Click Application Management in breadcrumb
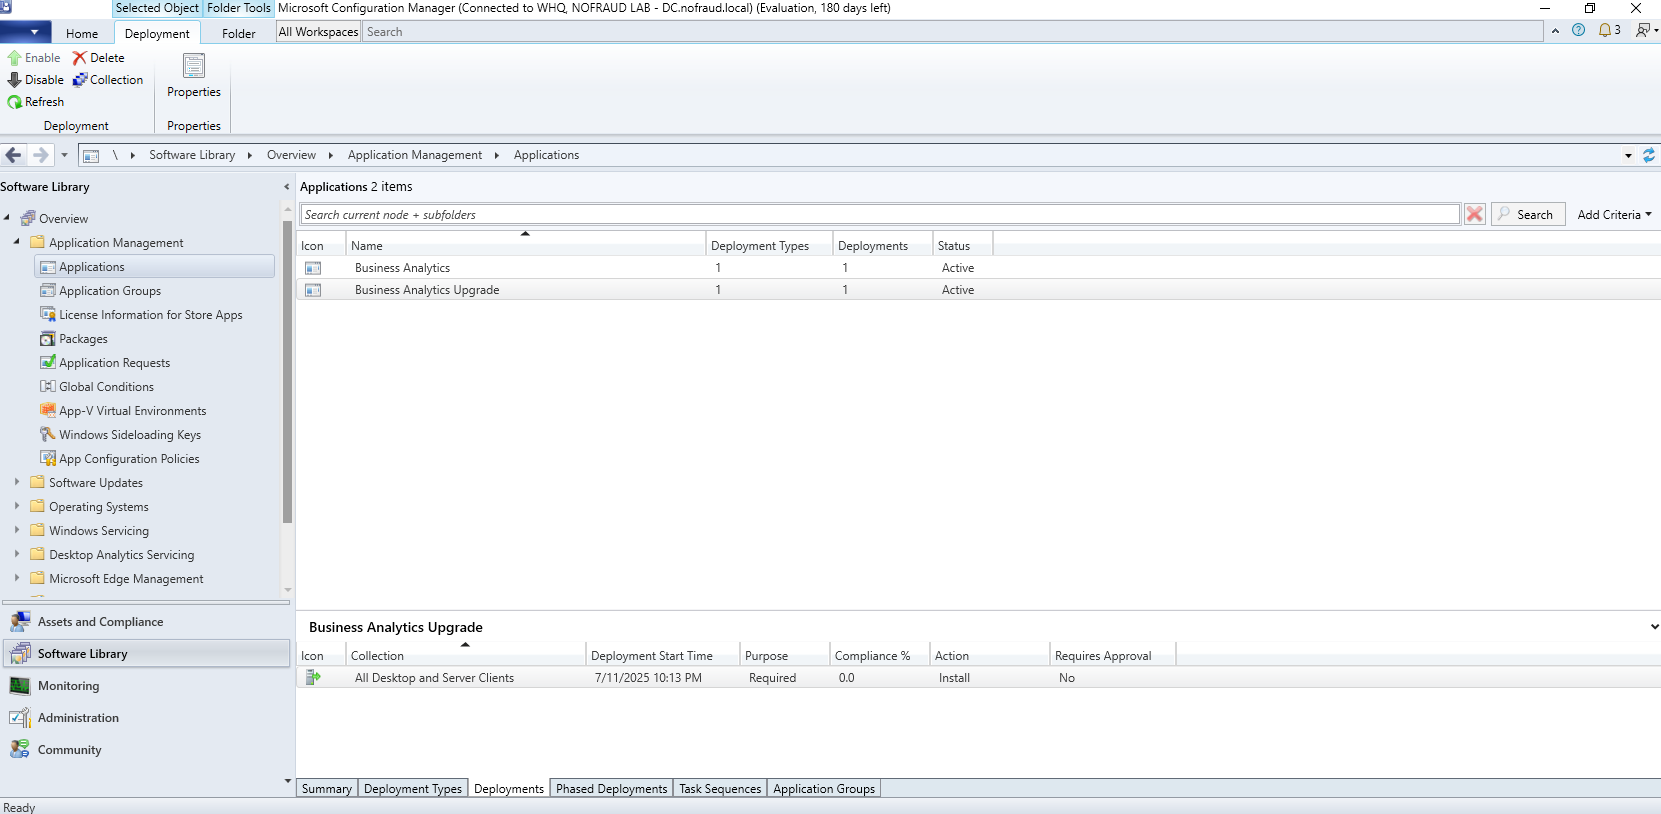 (415, 155)
